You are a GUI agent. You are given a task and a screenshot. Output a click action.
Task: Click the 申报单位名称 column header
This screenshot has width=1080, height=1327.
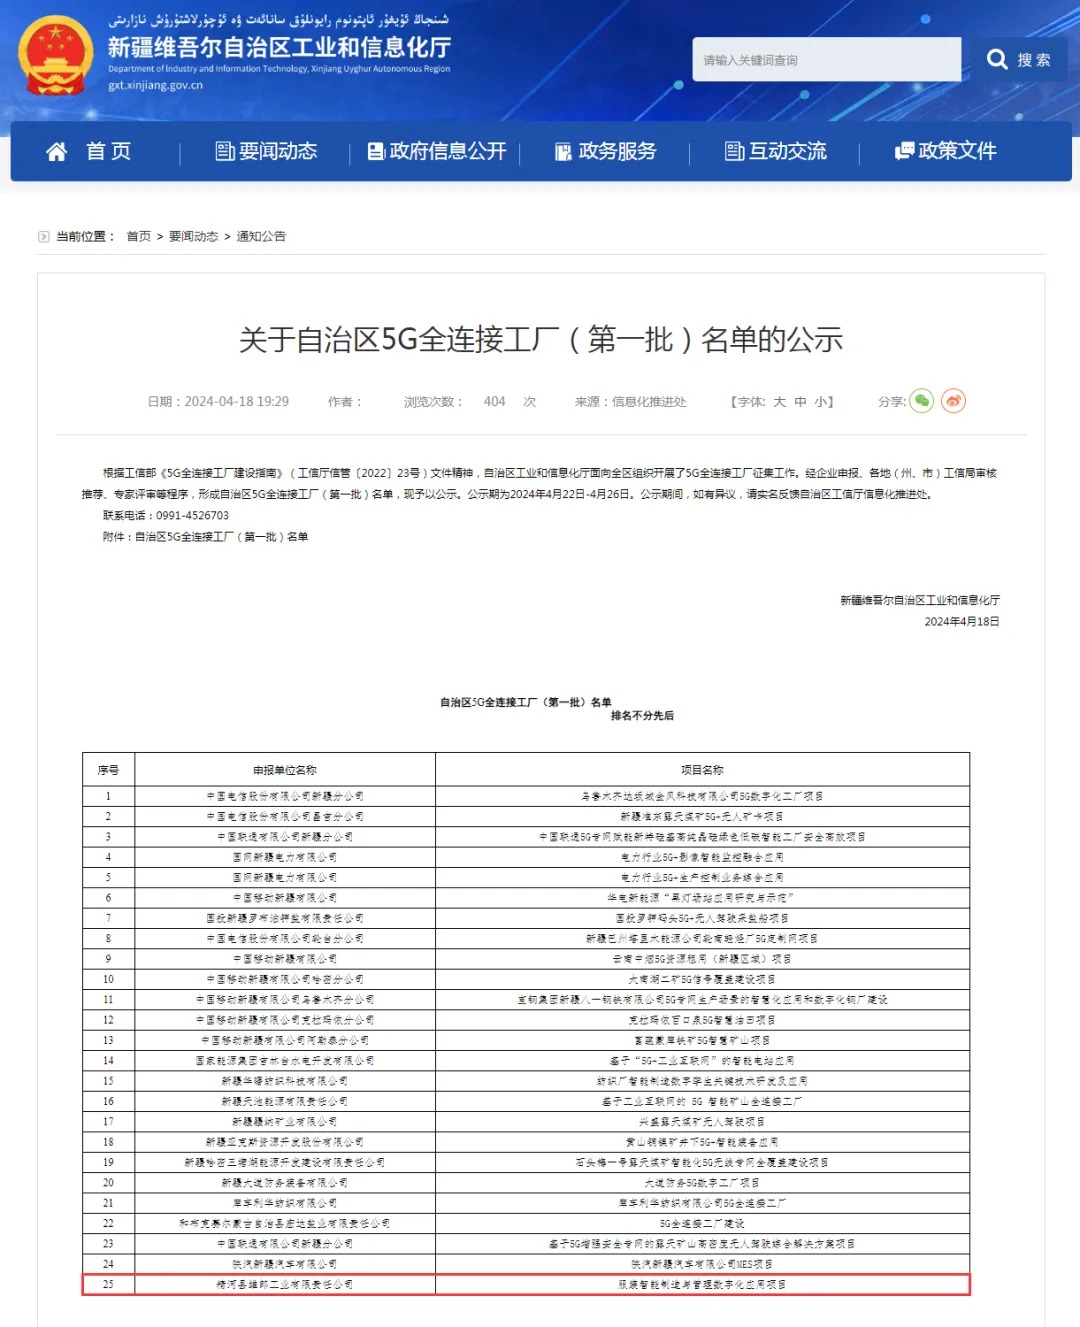tap(285, 770)
